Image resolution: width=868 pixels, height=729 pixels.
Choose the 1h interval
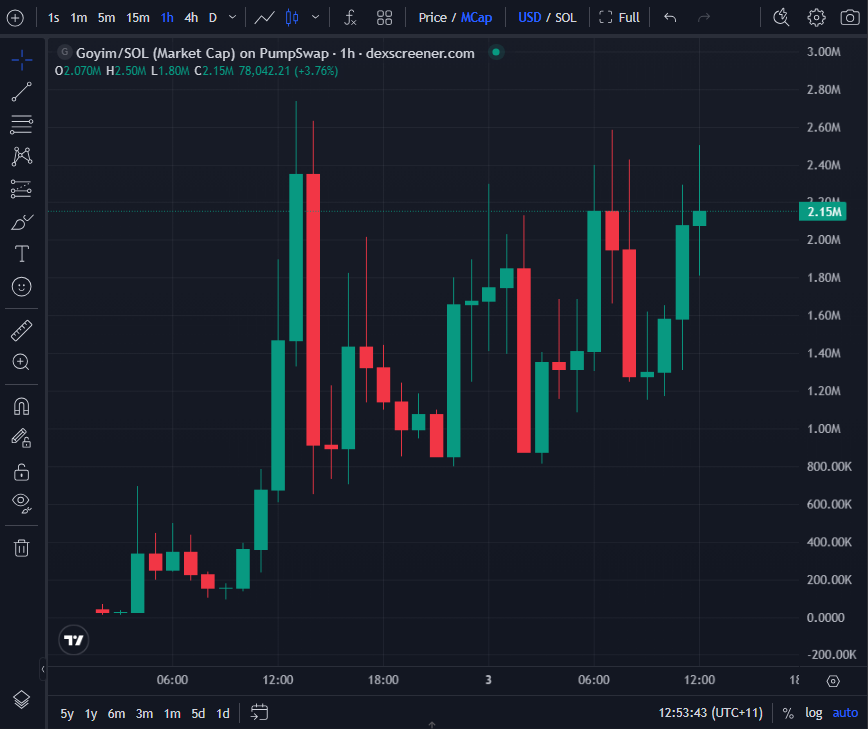click(167, 18)
